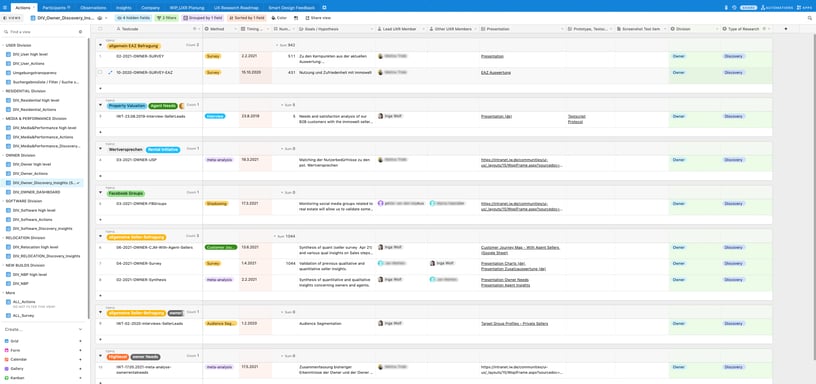Screen dimensions: 816x384
Task: Collapse the Create section chevron
Action: point(80,329)
